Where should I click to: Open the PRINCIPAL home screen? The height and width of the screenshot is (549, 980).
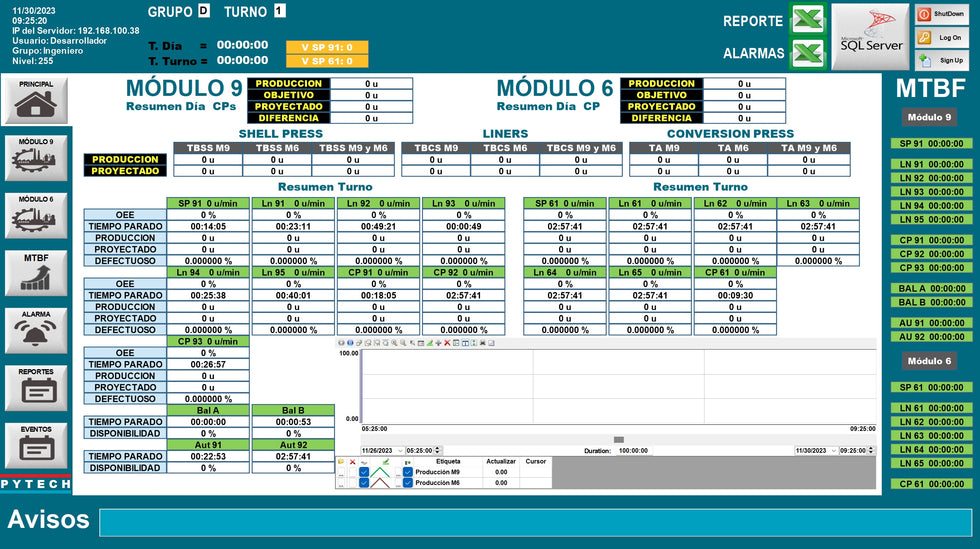(36, 99)
